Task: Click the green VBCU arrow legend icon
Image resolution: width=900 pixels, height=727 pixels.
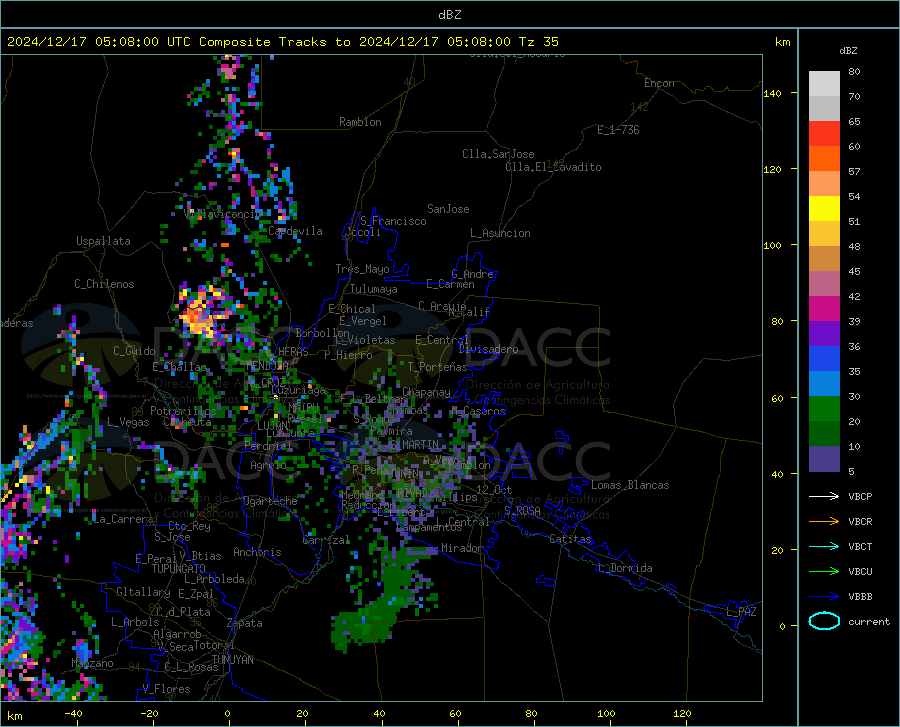Action: [x=824, y=572]
